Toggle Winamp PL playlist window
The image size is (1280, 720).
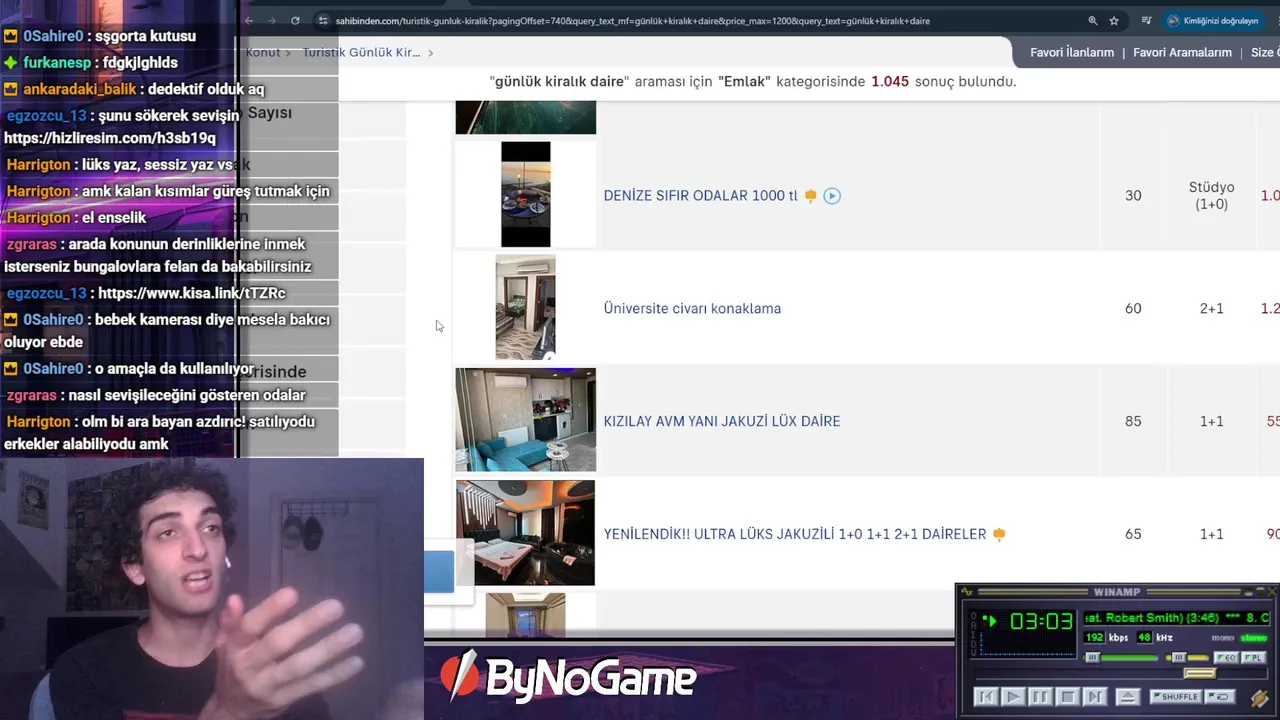1253,657
